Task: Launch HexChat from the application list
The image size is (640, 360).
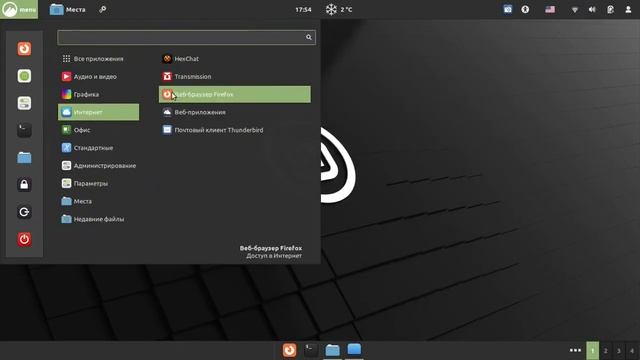Action: tap(235, 59)
